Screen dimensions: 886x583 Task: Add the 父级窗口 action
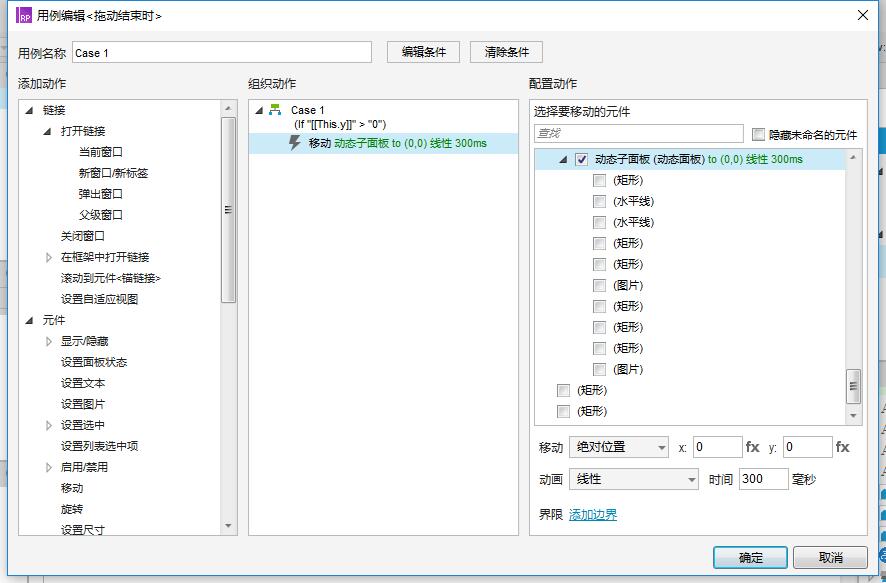tap(101, 215)
